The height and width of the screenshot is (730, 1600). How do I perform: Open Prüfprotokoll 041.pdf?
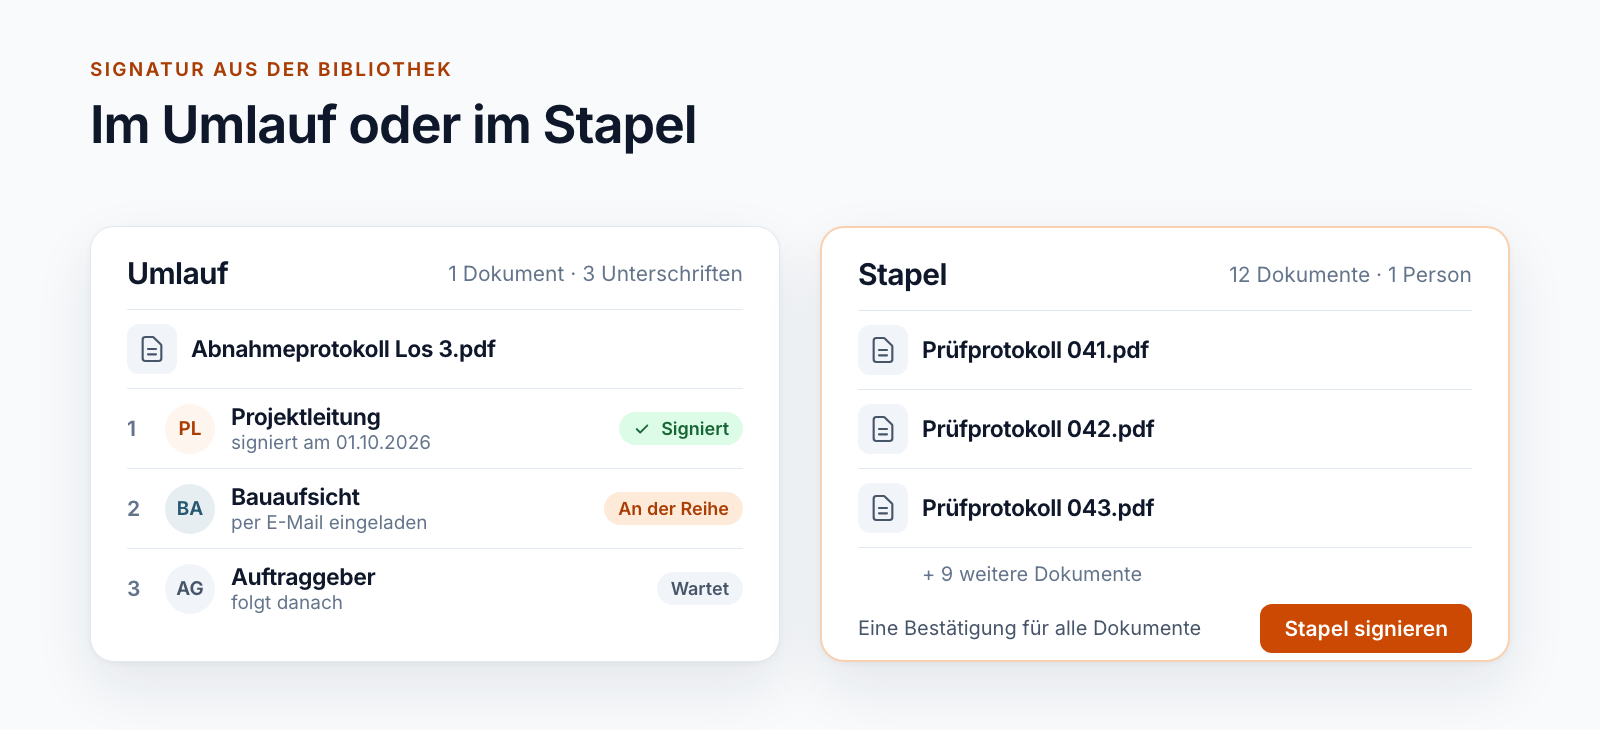pyautogui.click(x=1035, y=350)
